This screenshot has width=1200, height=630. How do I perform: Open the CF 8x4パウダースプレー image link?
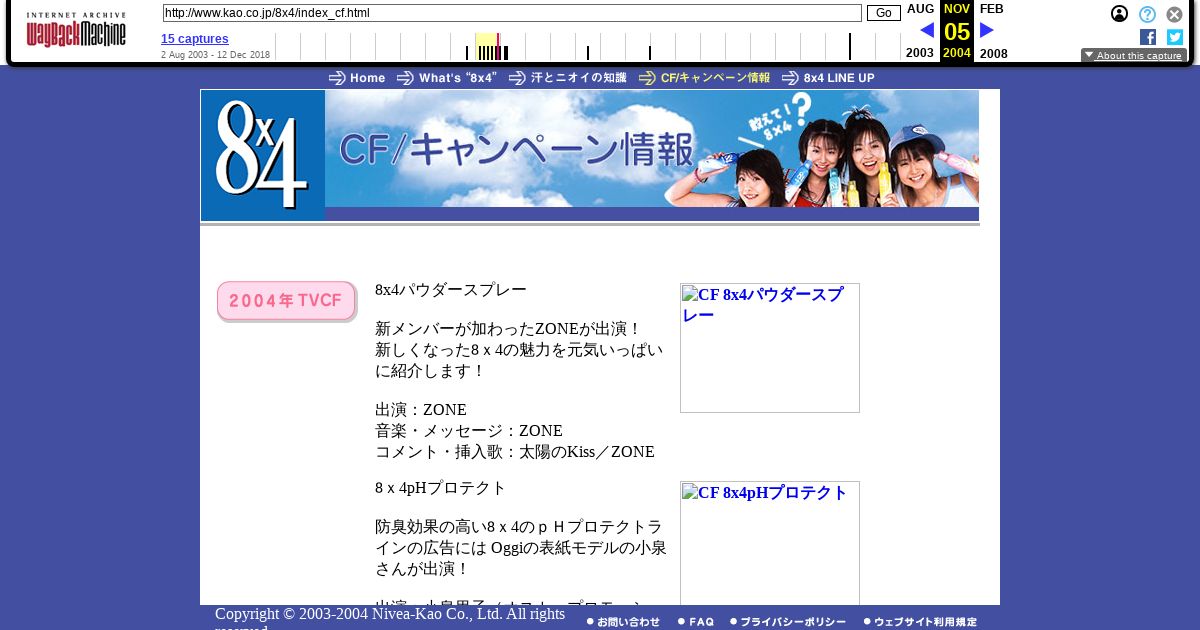(x=770, y=348)
